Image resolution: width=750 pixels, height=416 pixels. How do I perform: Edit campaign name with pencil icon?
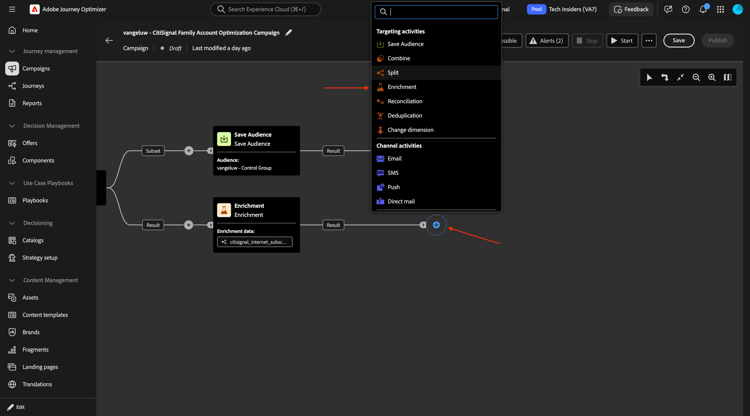click(x=288, y=33)
